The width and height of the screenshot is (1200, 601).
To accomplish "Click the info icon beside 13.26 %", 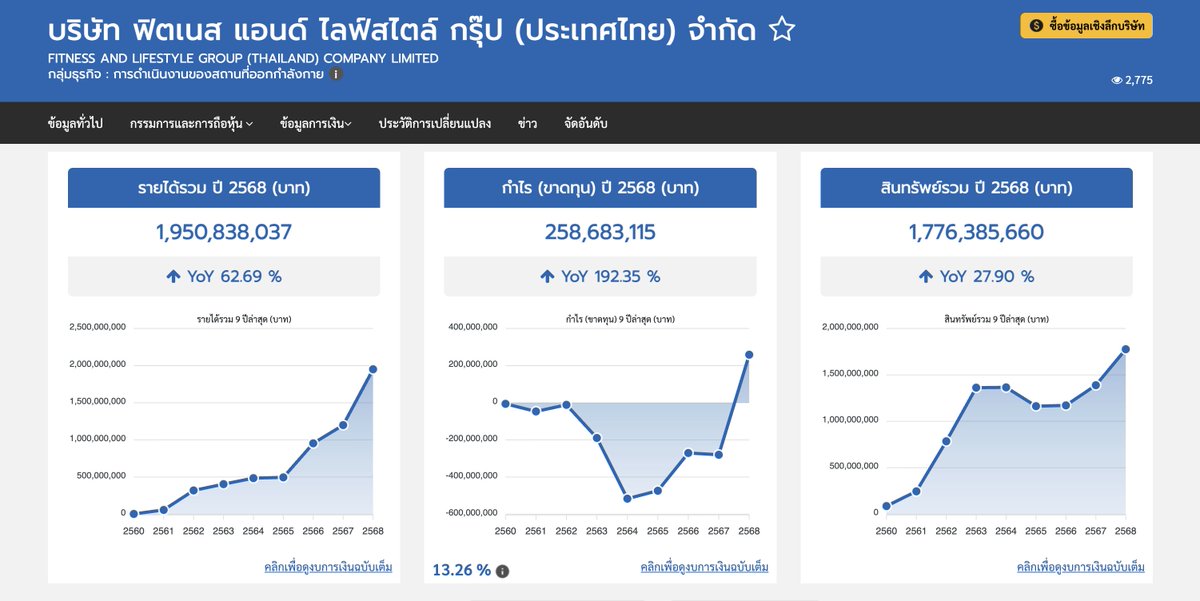I will (503, 571).
